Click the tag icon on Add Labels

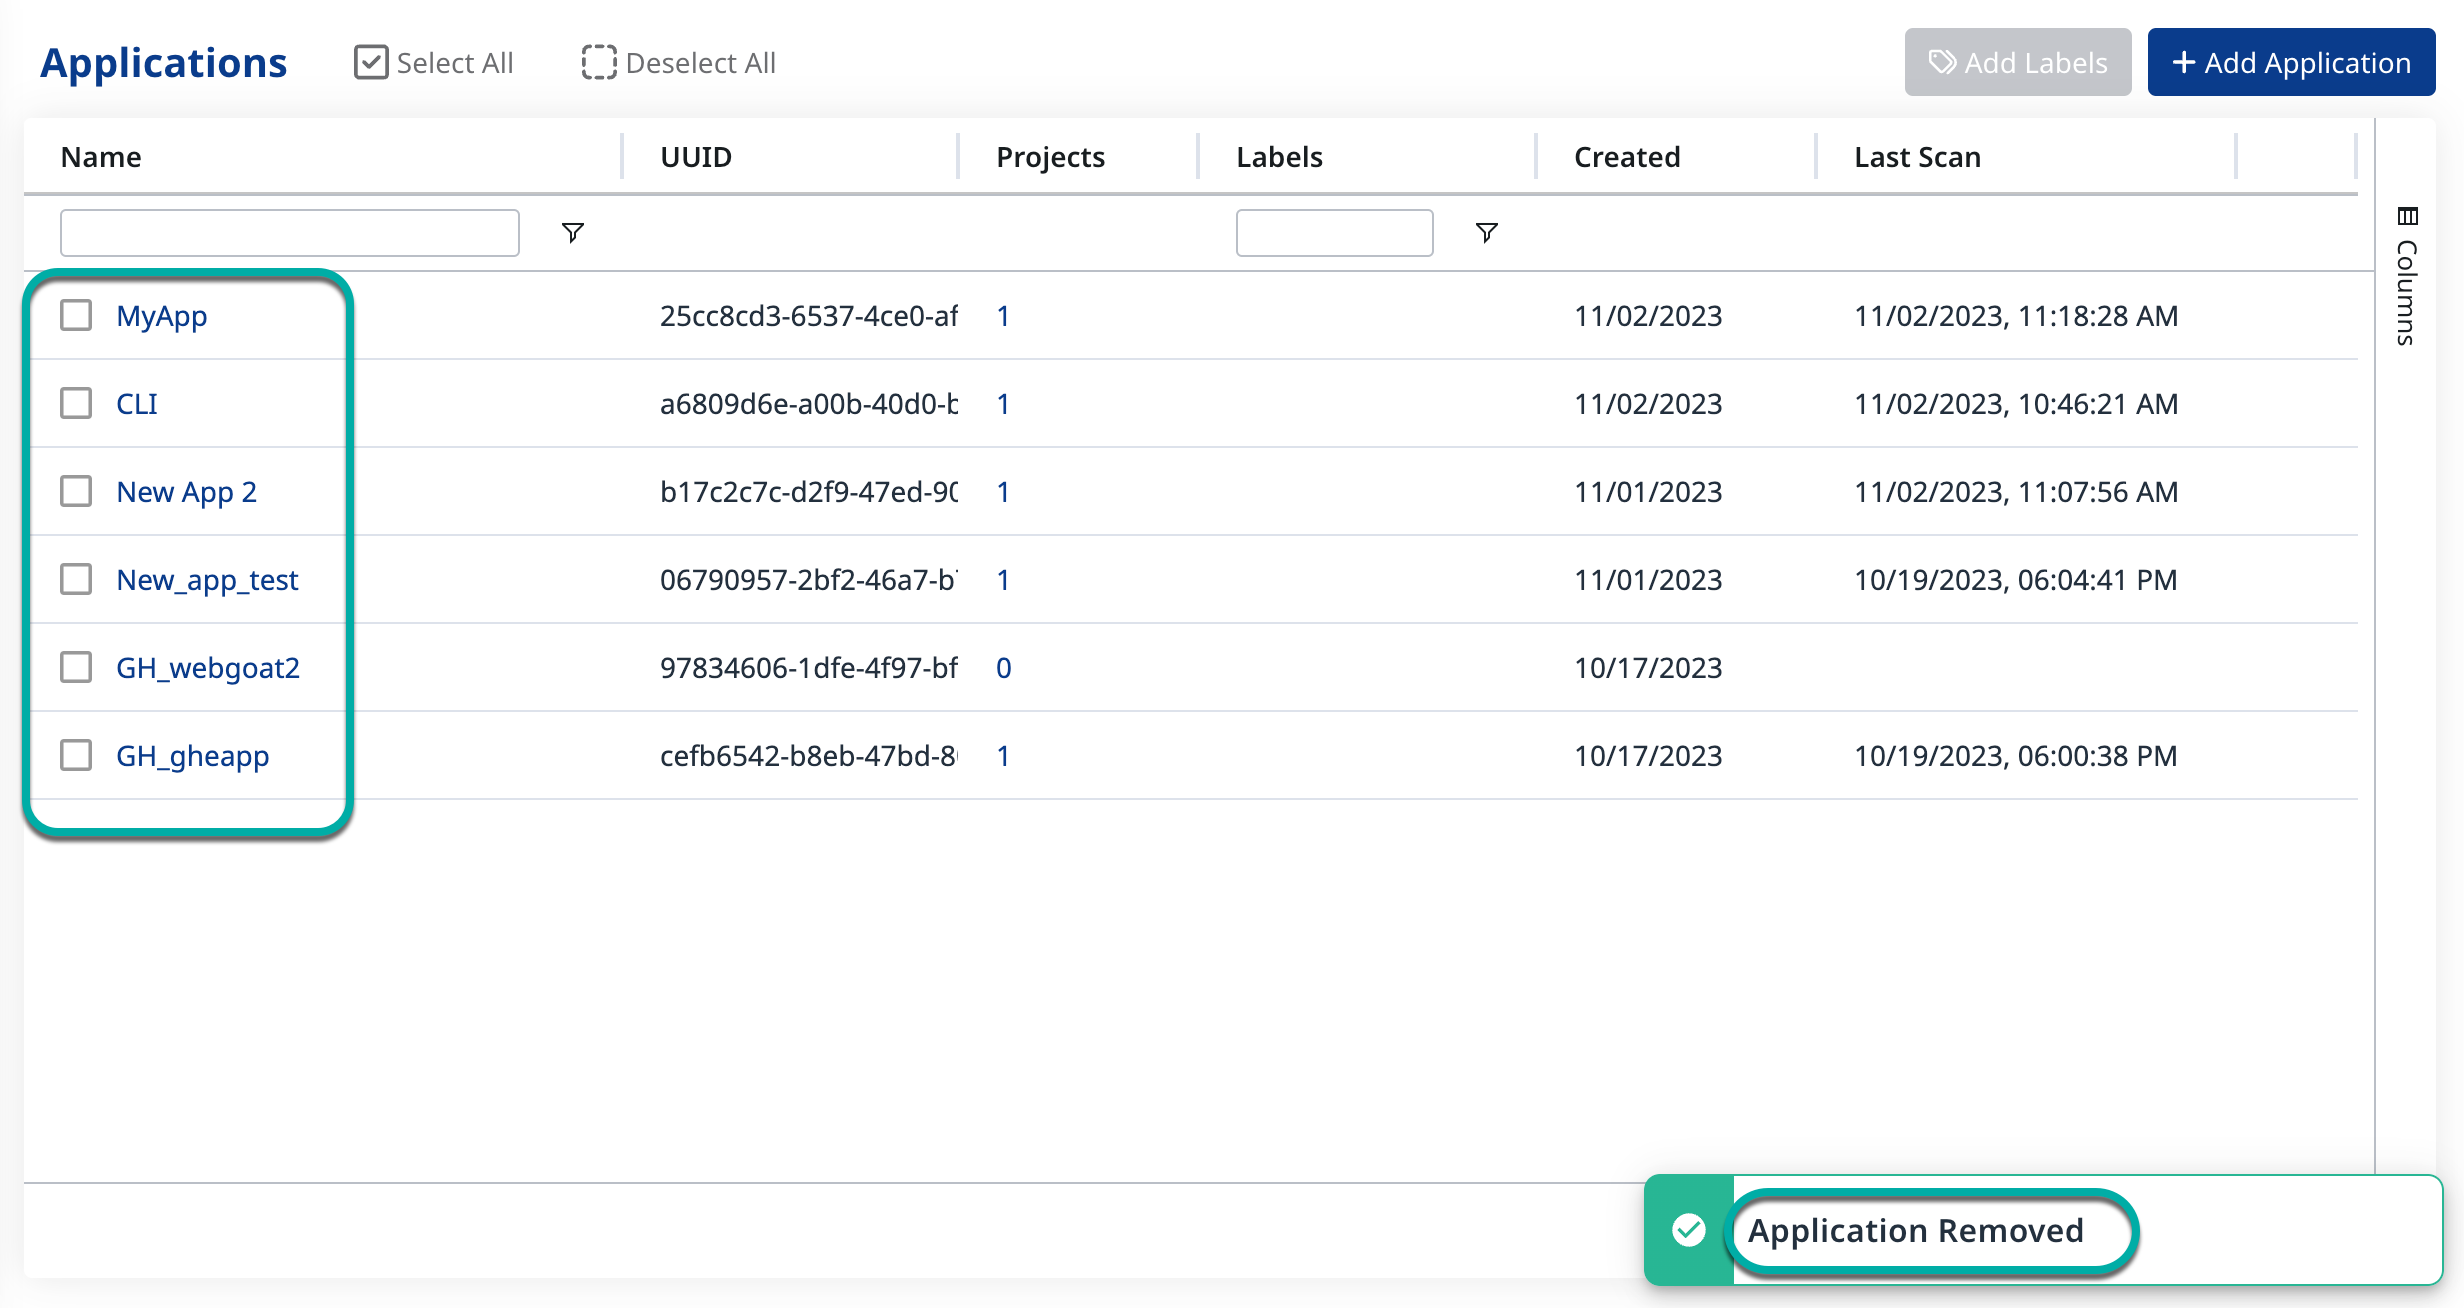(x=1942, y=62)
